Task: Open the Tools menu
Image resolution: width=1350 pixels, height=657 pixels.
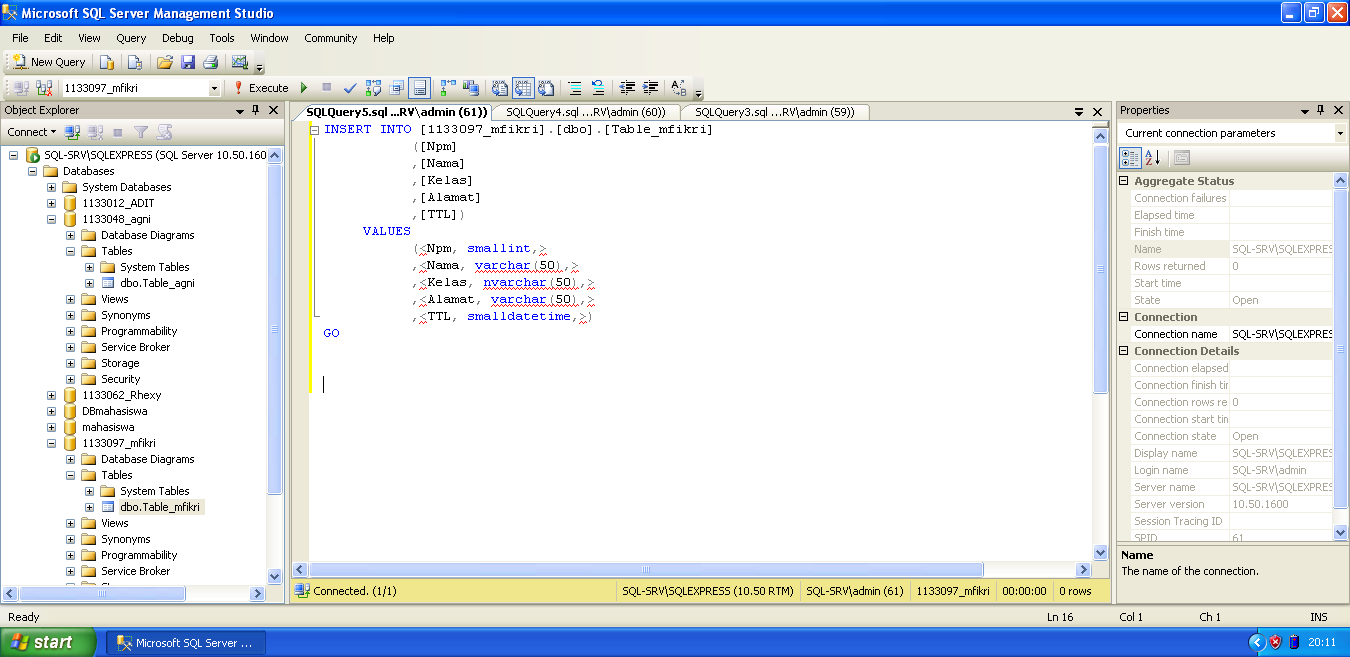Action: click(x=222, y=38)
